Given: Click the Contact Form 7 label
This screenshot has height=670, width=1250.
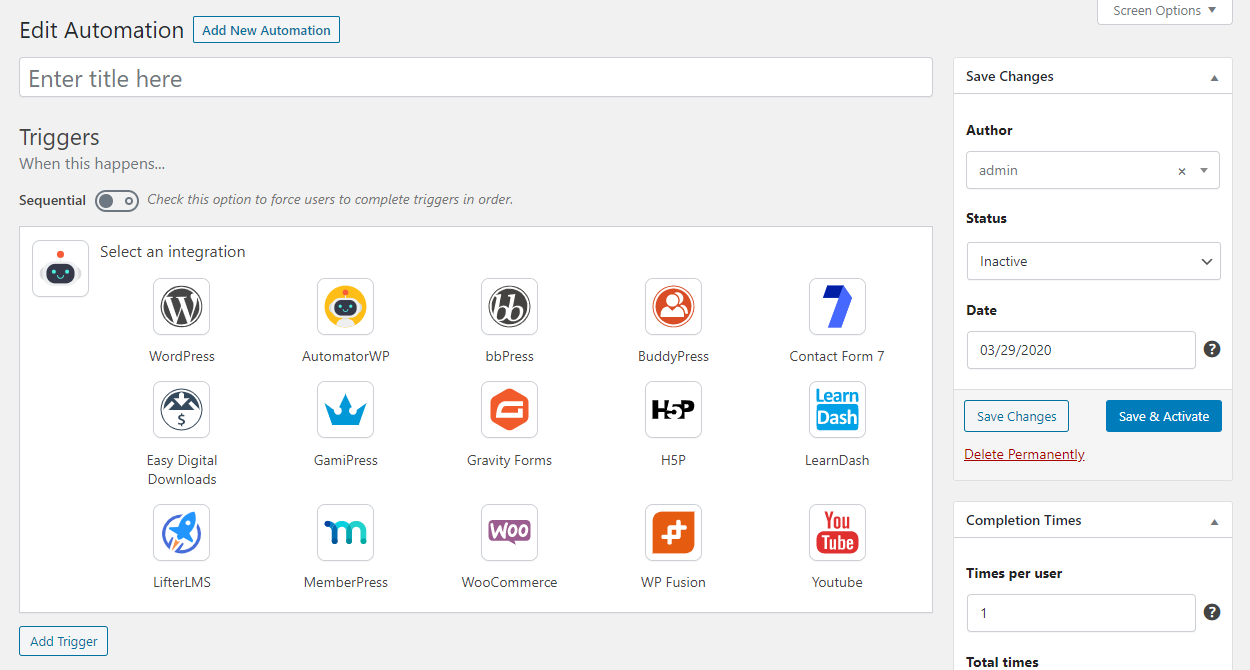Looking at the screenshot, I should click(837, 356).
